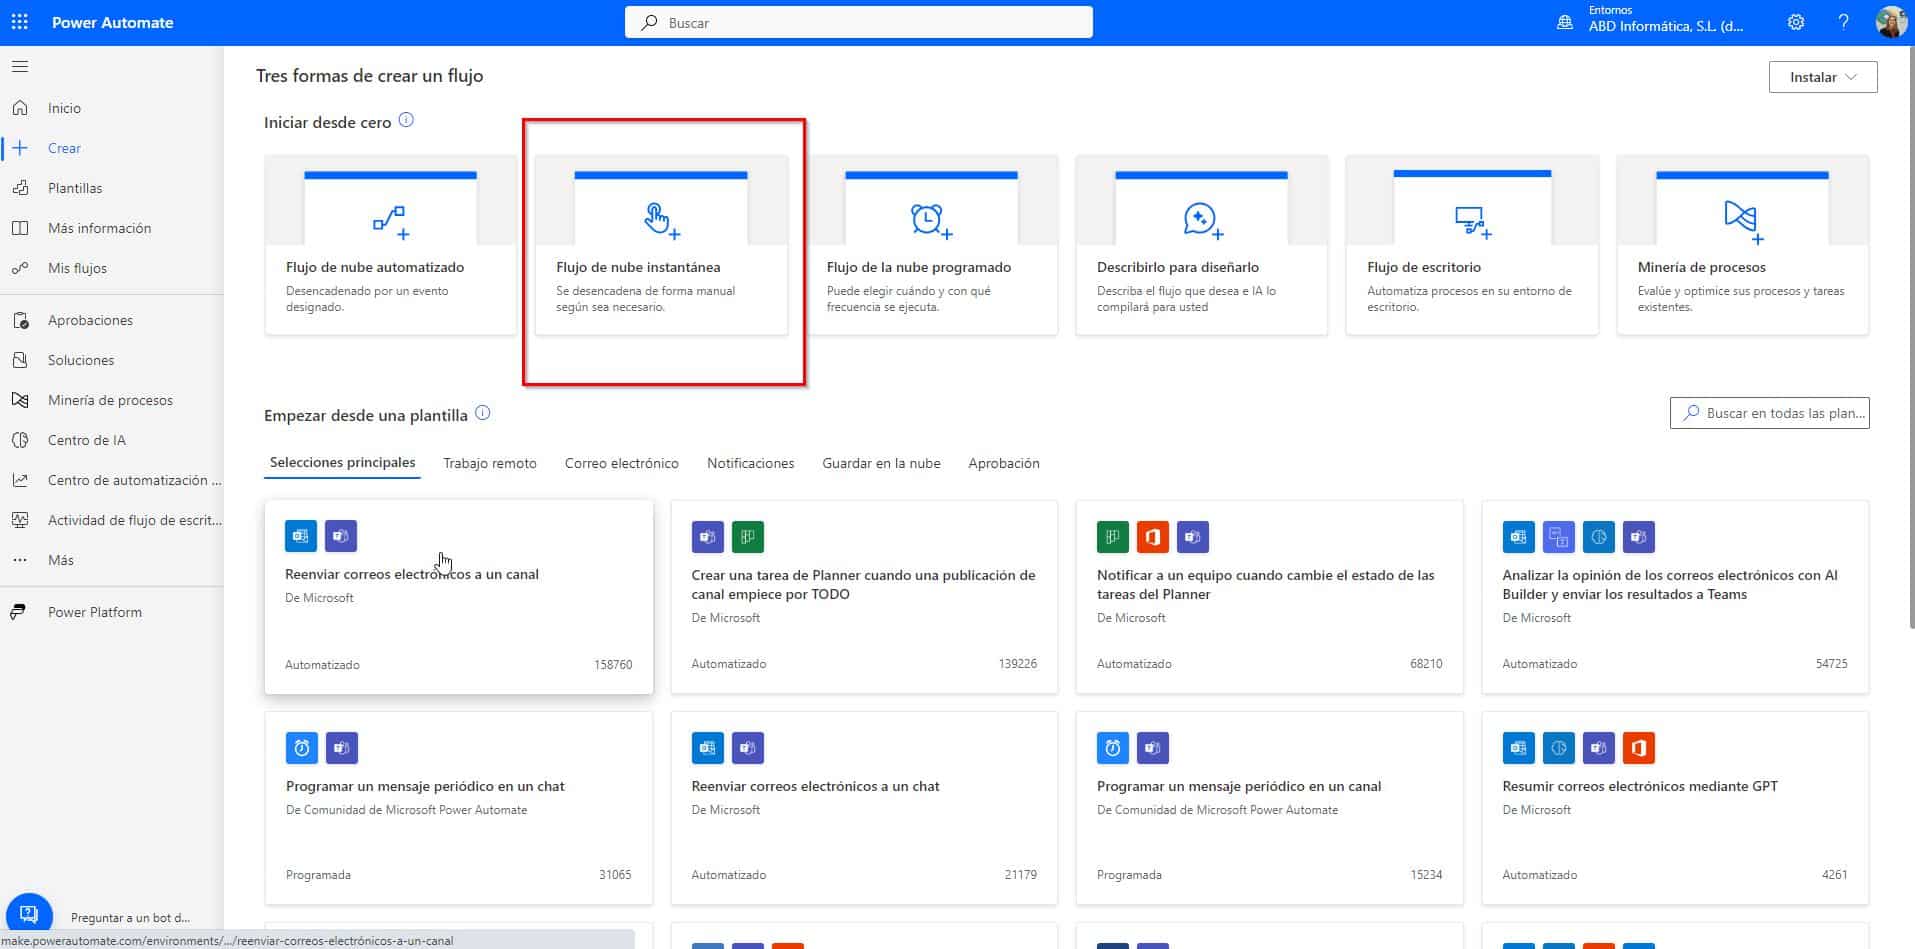
Task: Switch to Correo electrónico tab
Action: [x=621, y=463]
